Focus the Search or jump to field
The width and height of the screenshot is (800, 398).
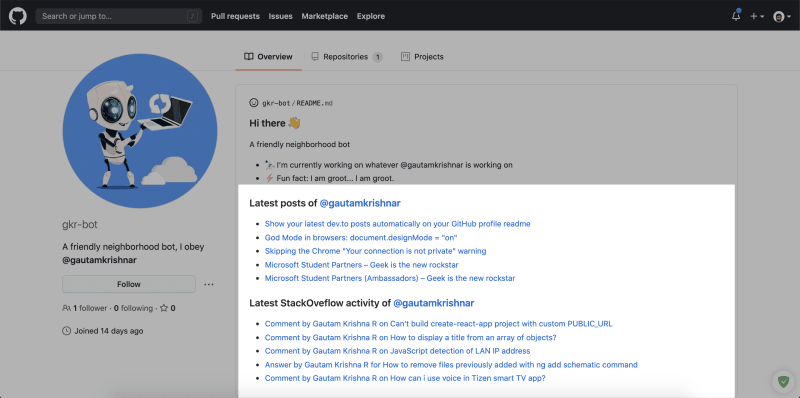coord(118,16)
